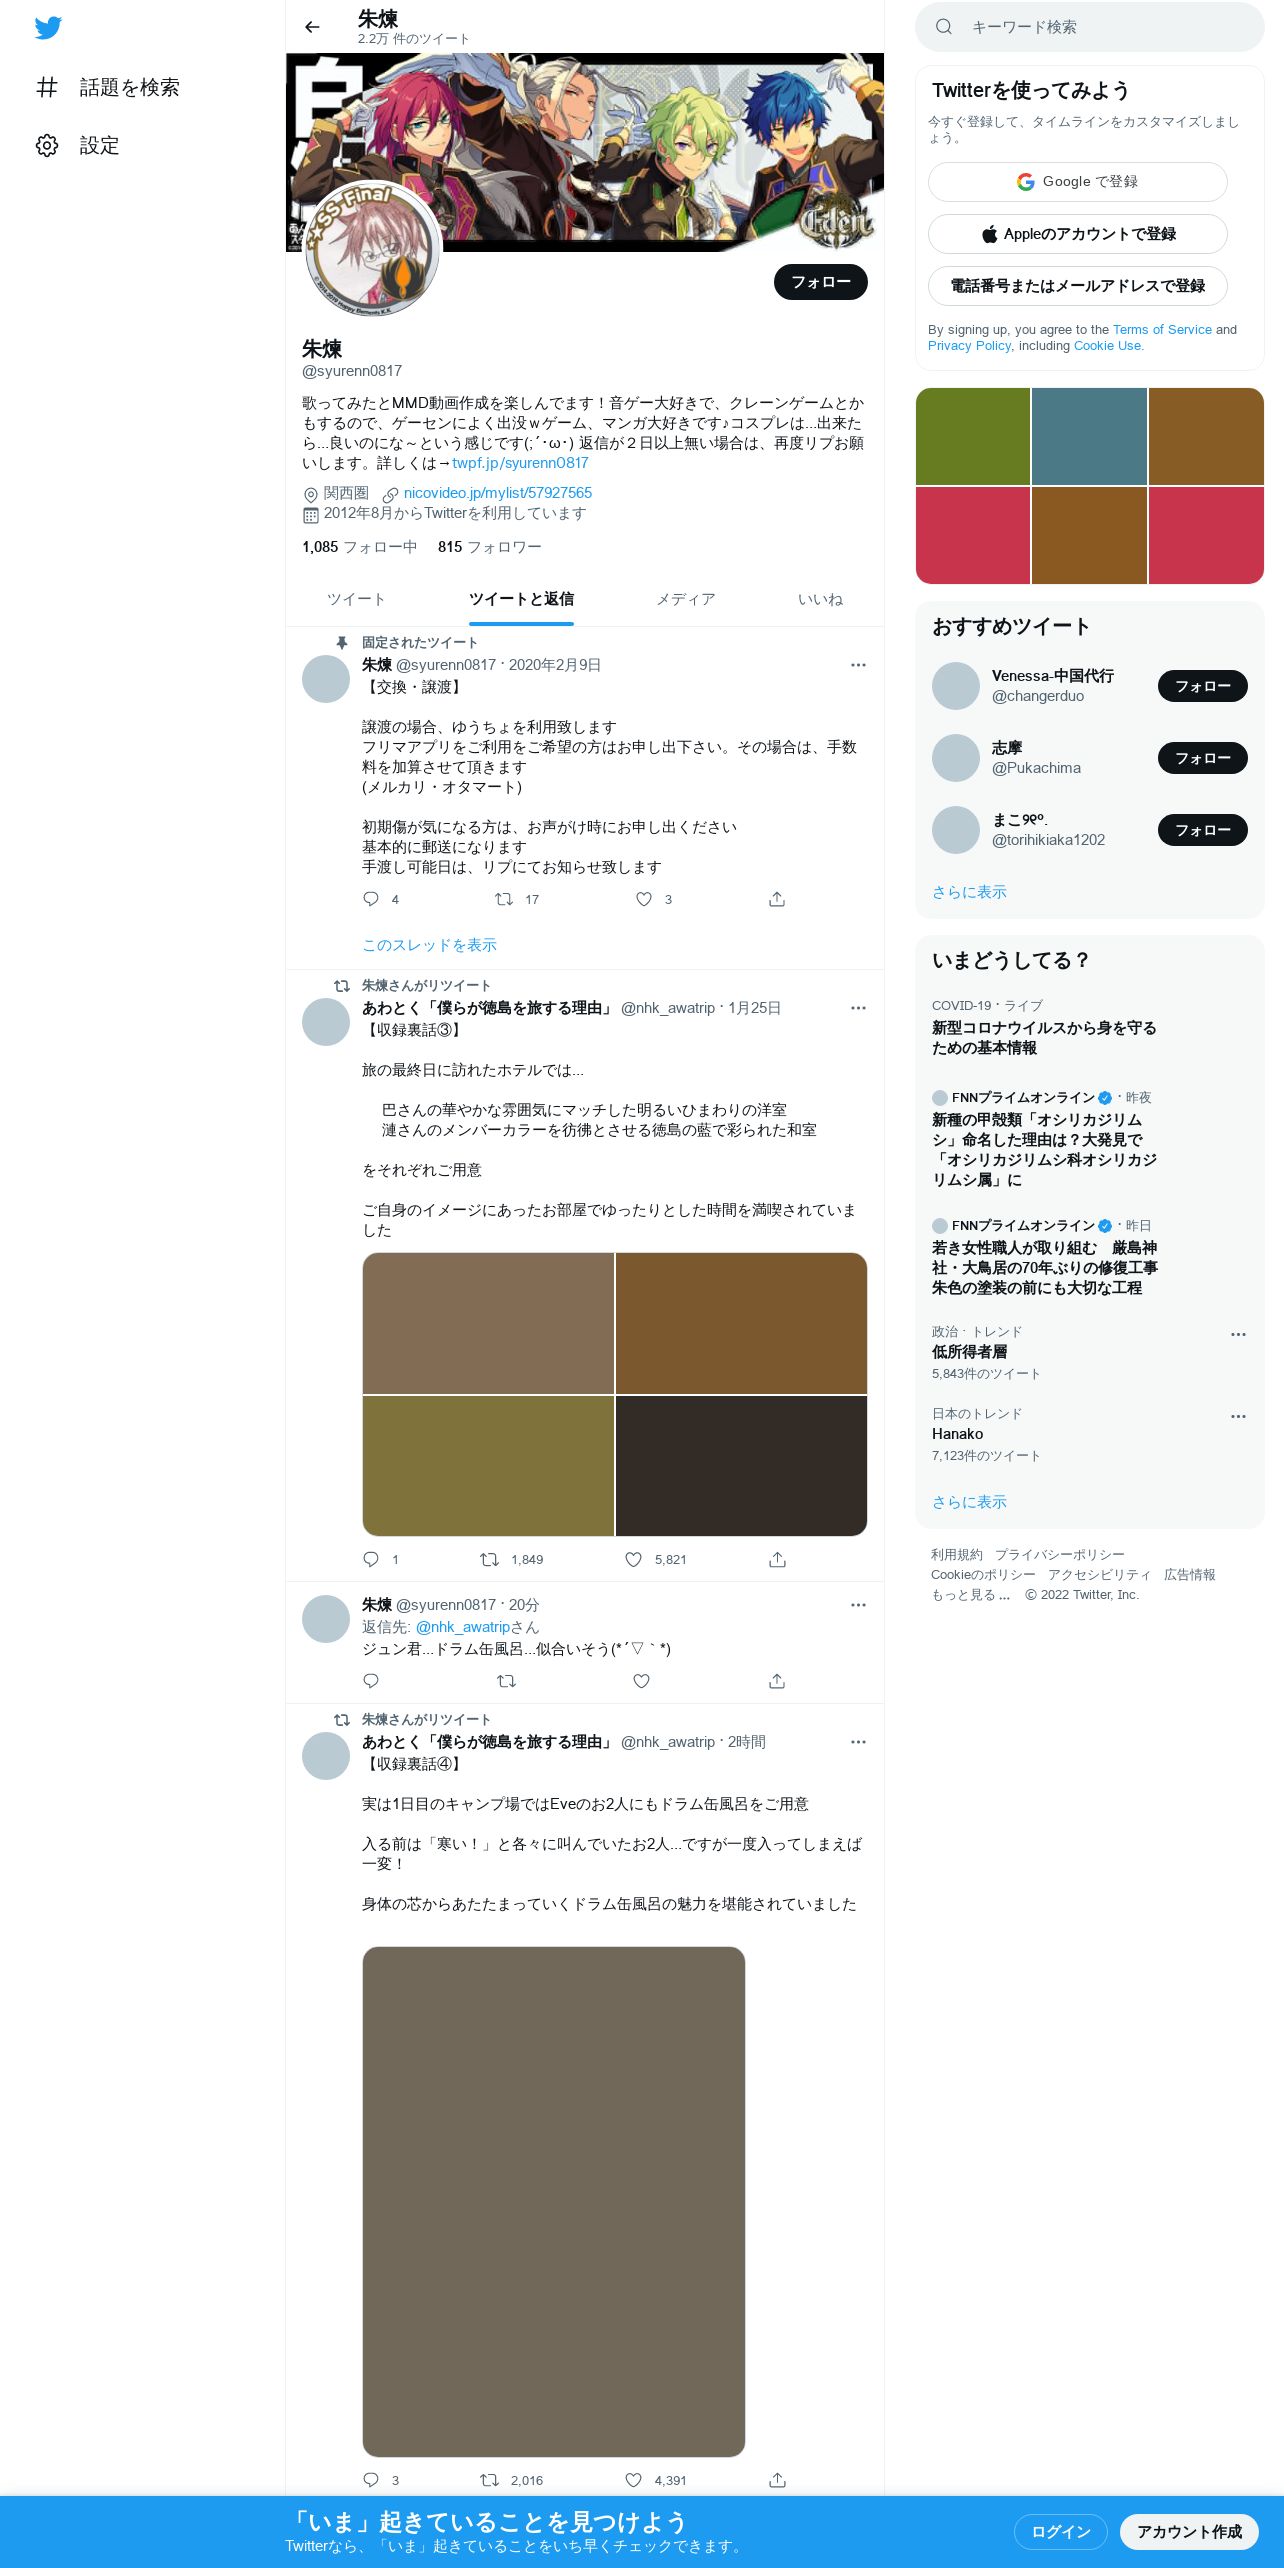Open the tall image in 収録裏話④ tweet

point(554,2201)
